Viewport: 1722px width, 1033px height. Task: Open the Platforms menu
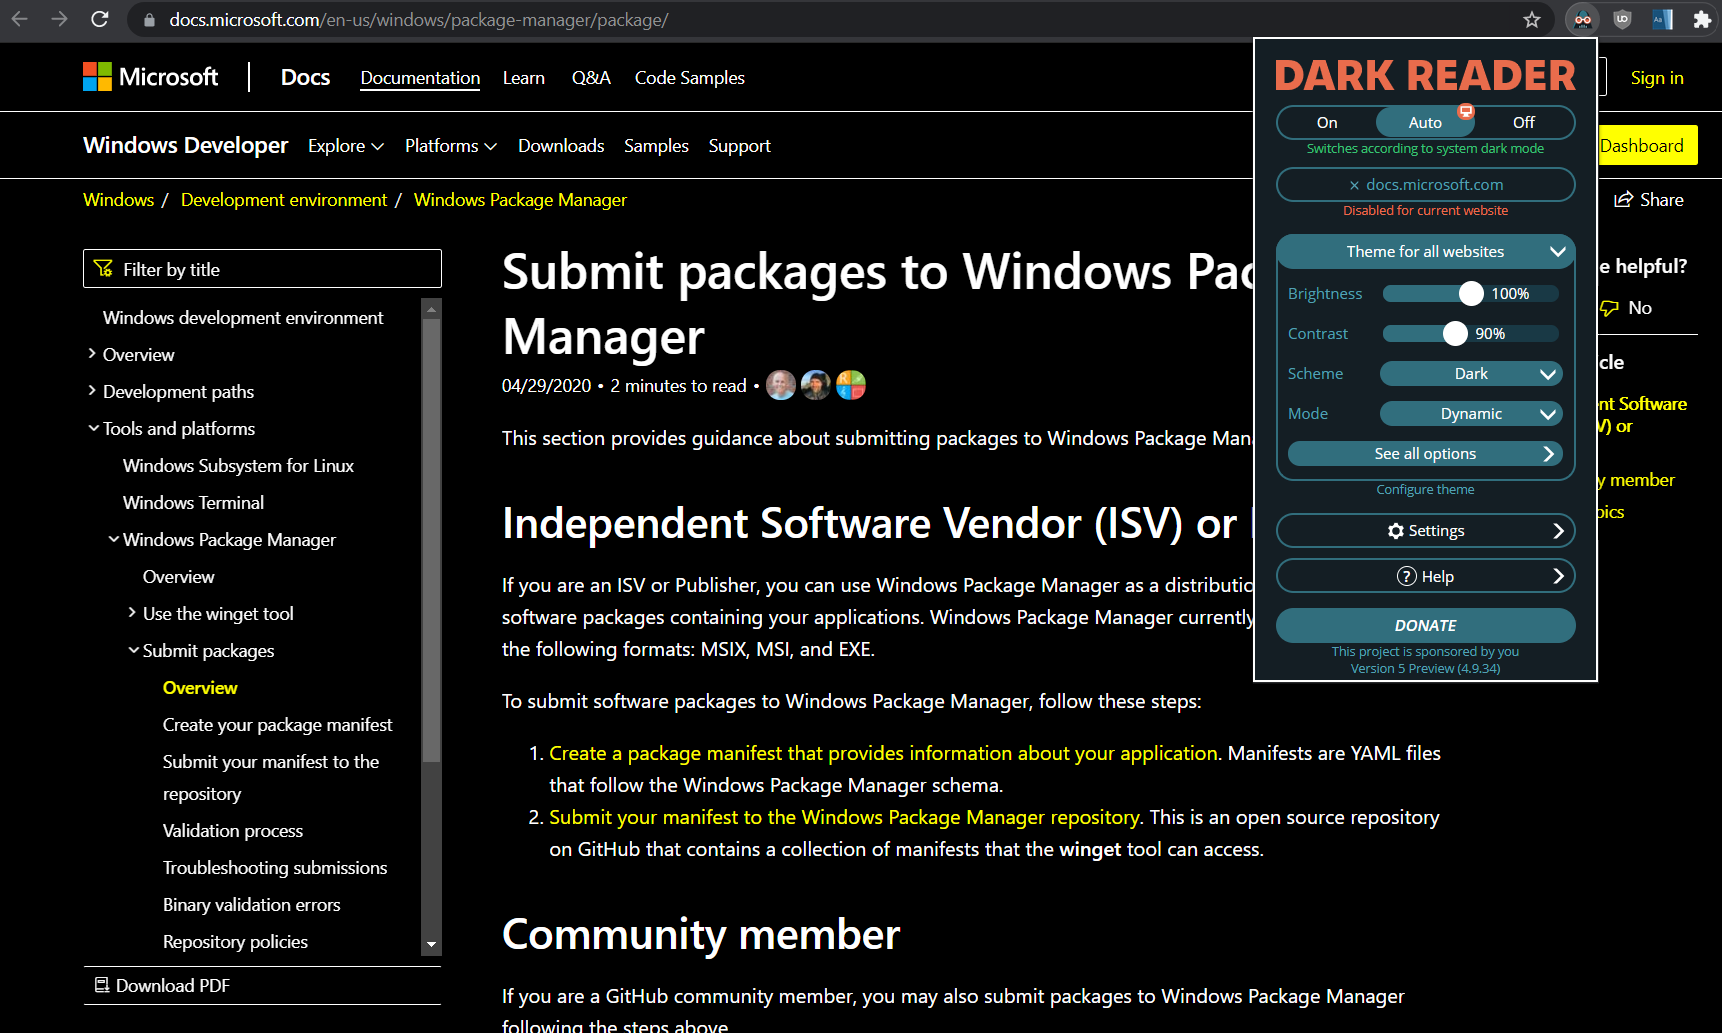point(450,145)
